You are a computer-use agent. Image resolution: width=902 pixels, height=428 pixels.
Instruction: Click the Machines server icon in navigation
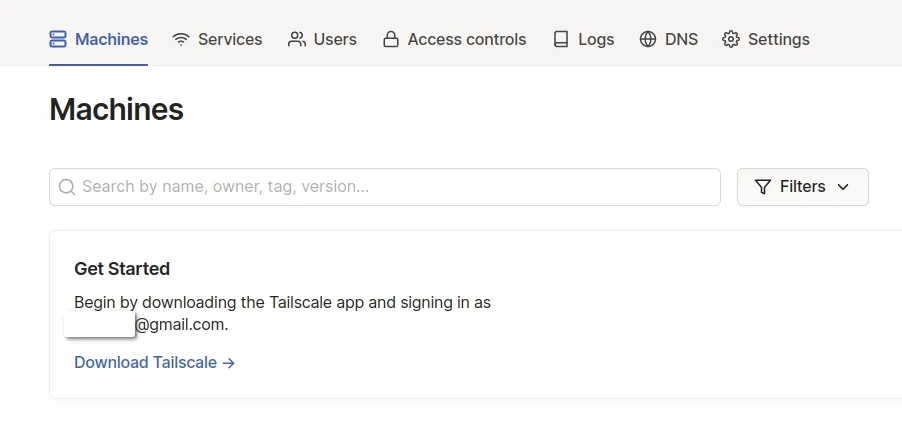[x=58, y=40]
